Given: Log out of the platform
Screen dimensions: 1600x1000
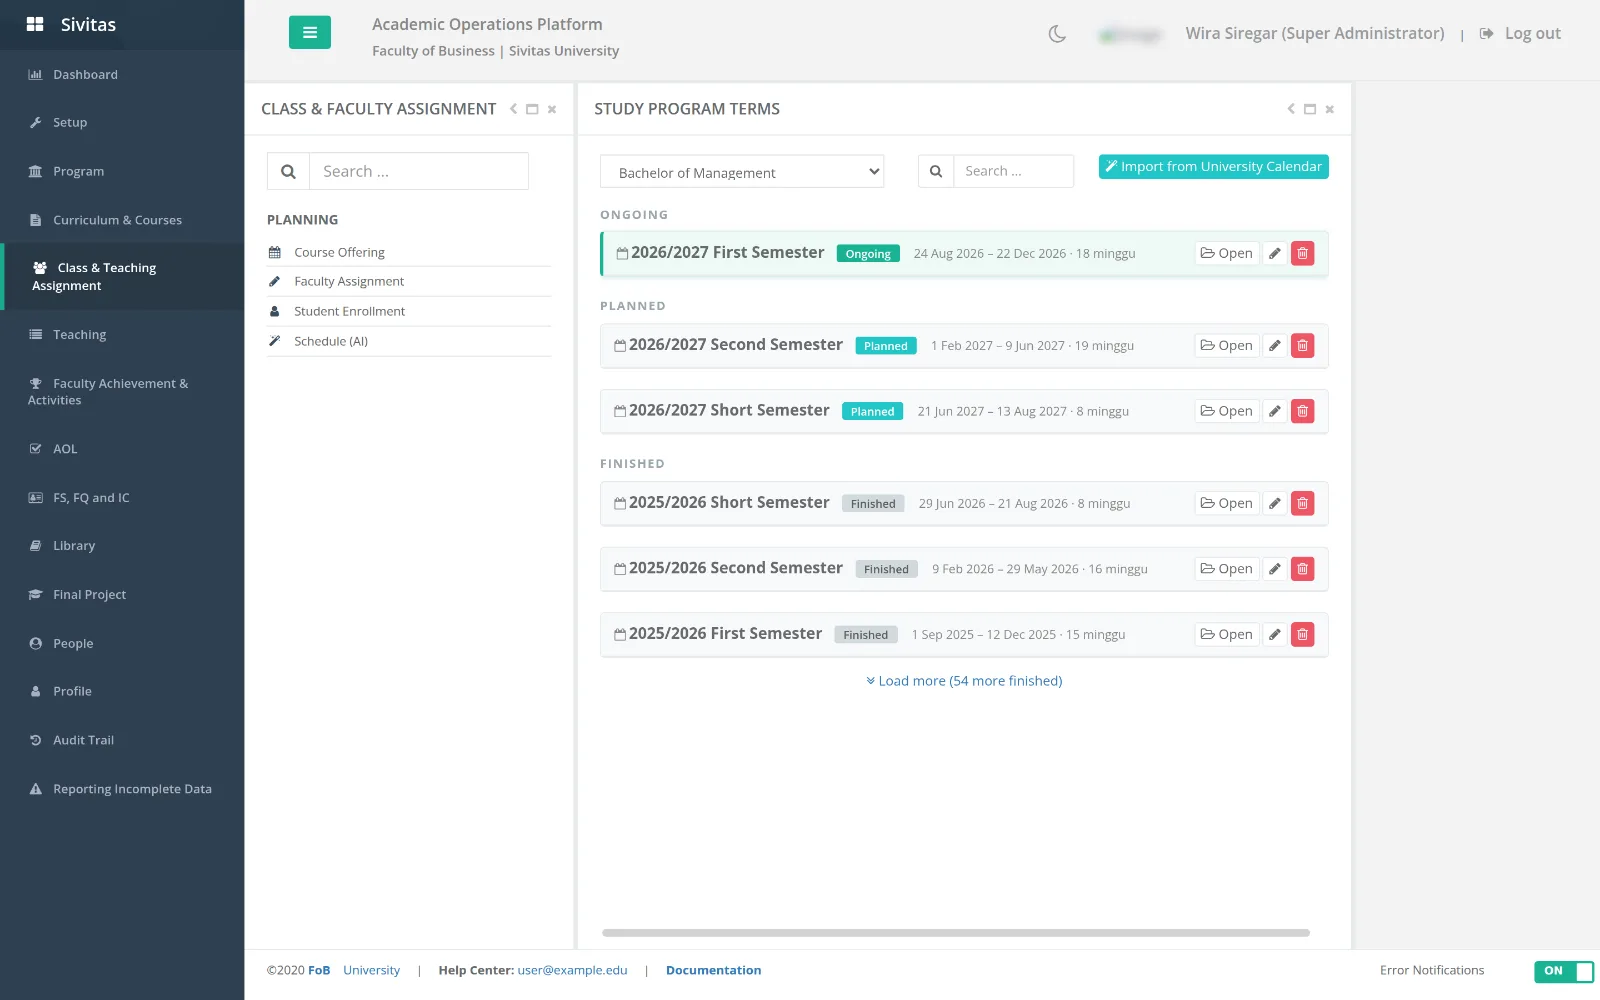Looking at the screenshot, I should [1520, 34].
